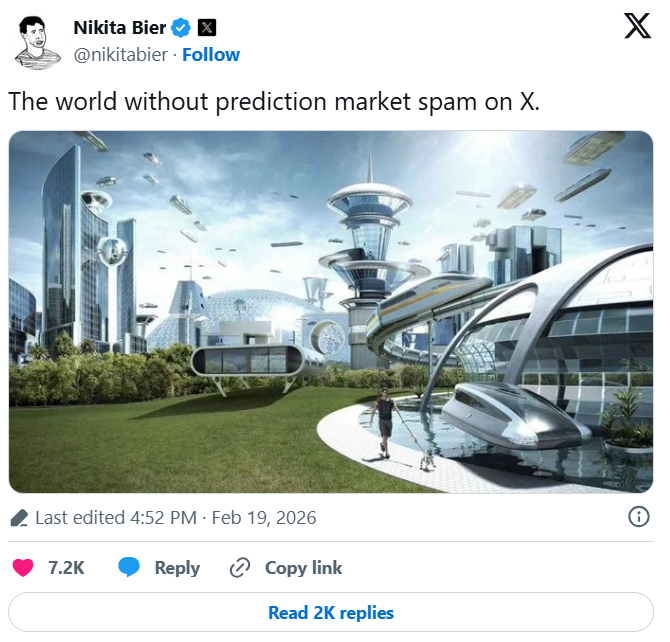The height and width of the screenshot is (642, 670).
Task: Click the Copy link text label
Action: [x=303, y=568]
